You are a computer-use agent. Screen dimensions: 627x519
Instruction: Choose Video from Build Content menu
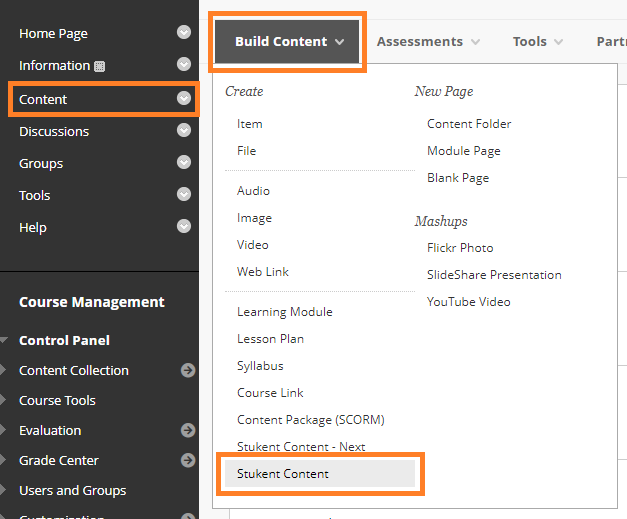[x=252, y=245]
